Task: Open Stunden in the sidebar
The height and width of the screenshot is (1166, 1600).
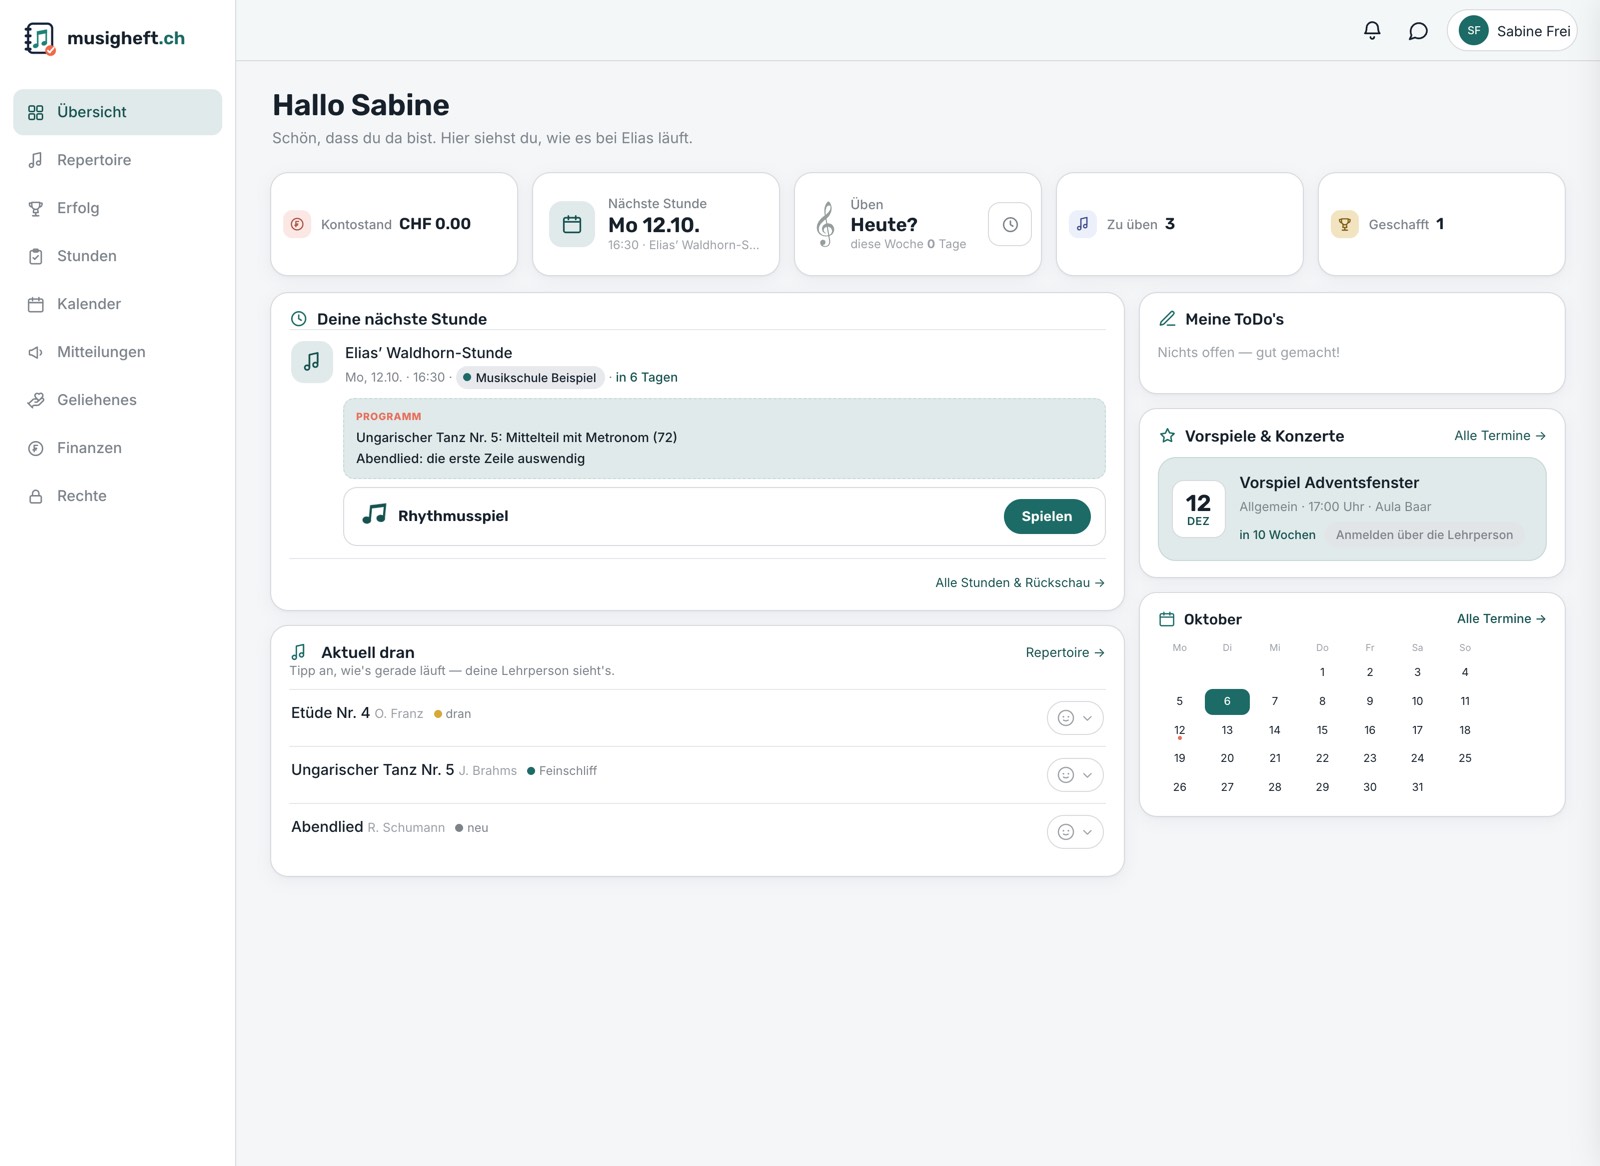Action: tap(118, 256)
